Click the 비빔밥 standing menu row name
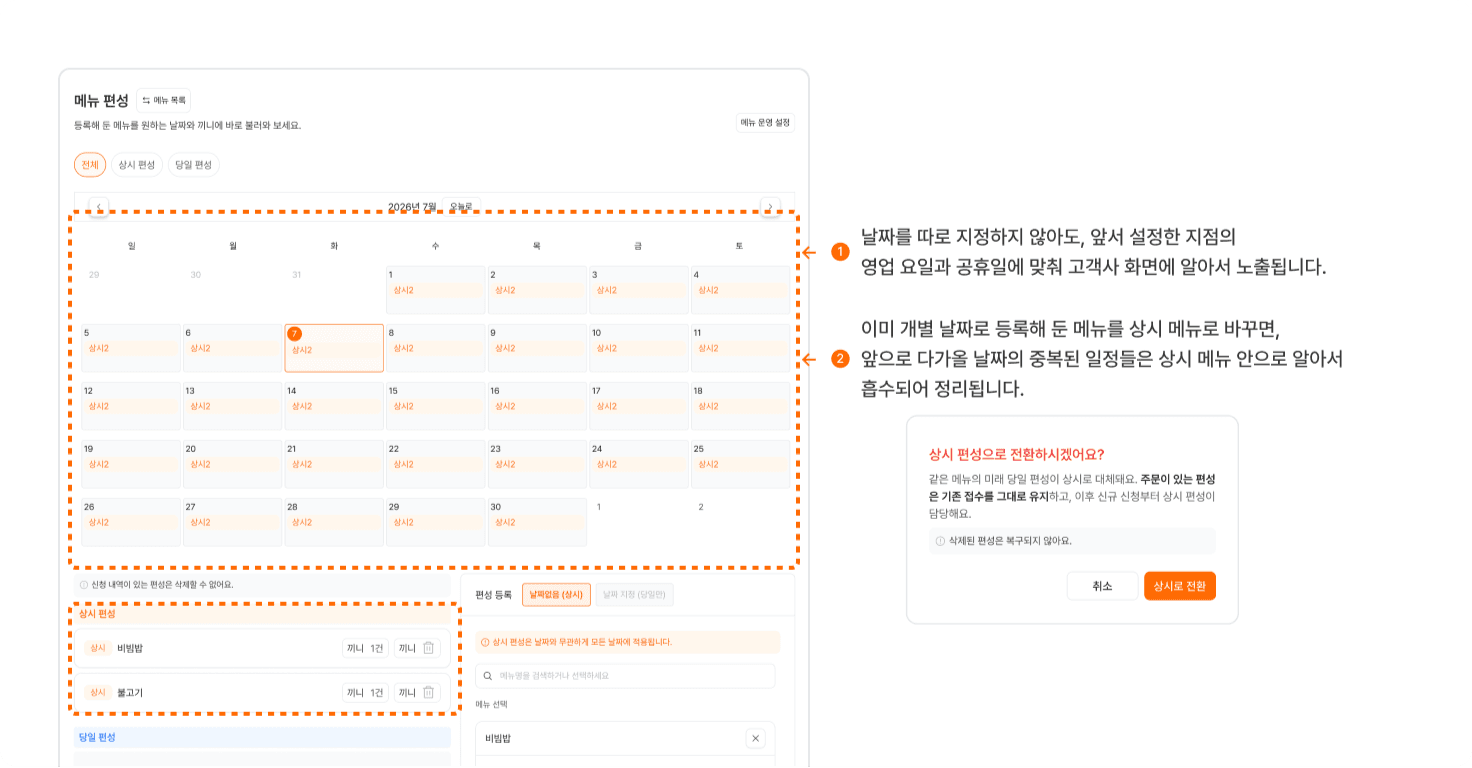This screenshot has width=1472, height=768. pyautogui.click(x=130, y=648)
